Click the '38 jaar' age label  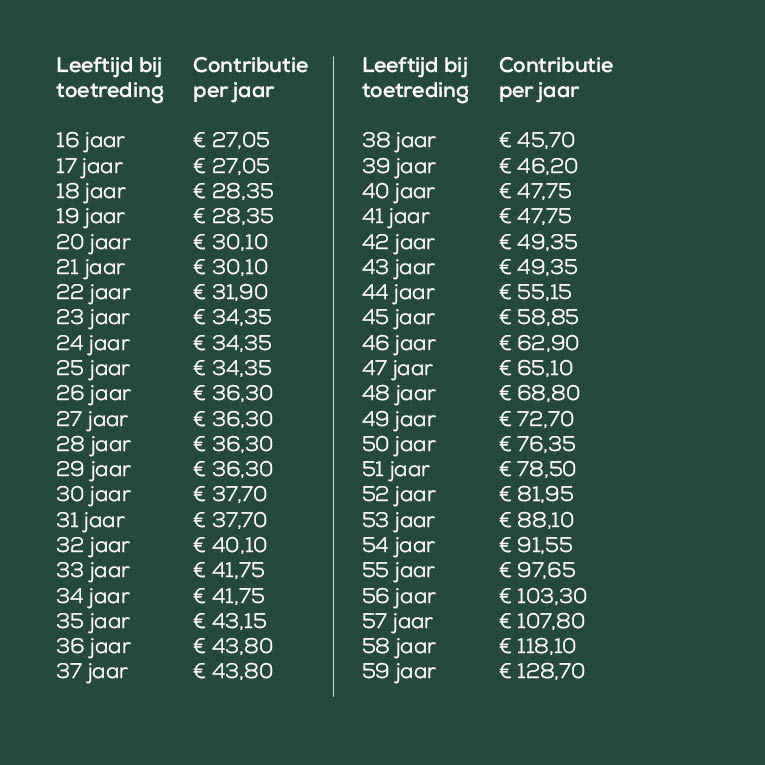click(399, 141)
